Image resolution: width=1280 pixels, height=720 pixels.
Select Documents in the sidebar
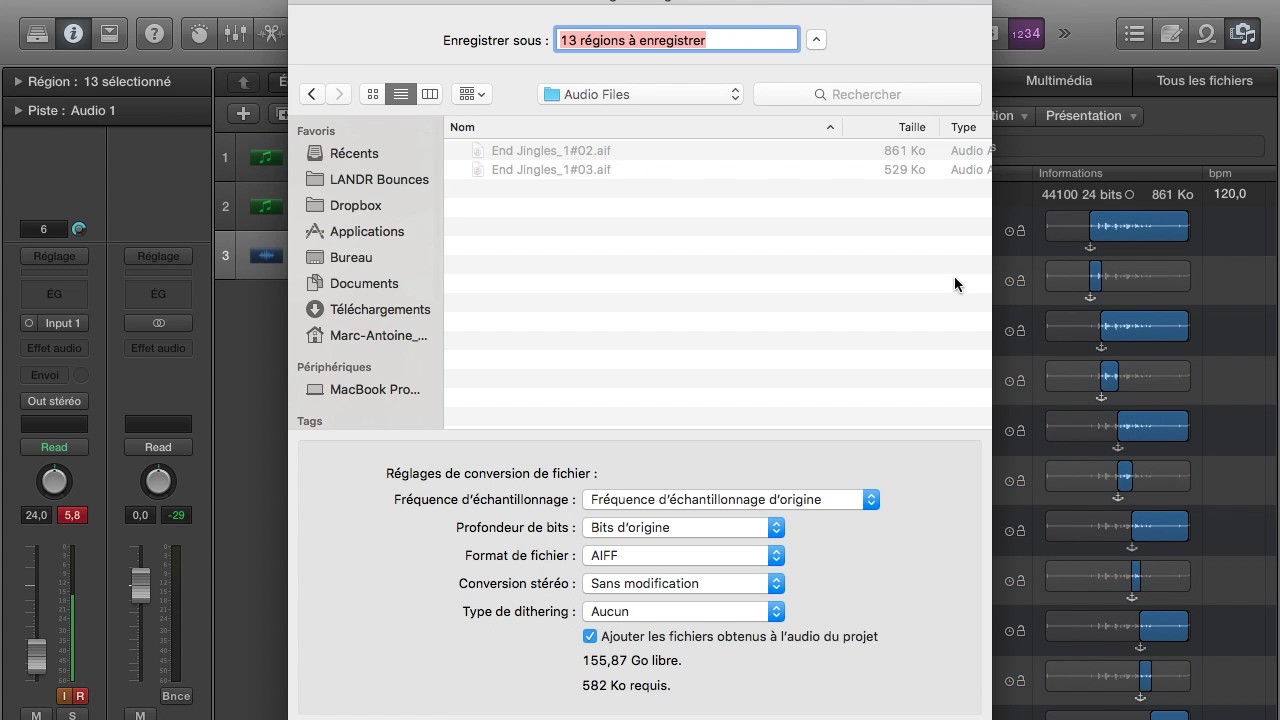[x=364, y=283]
